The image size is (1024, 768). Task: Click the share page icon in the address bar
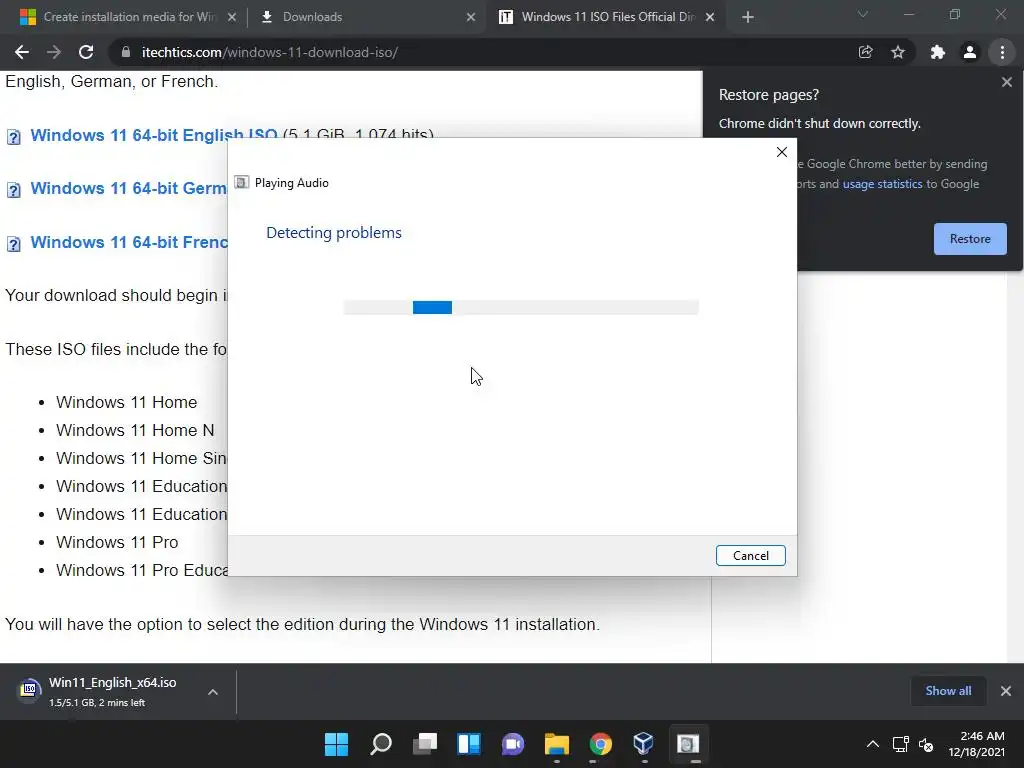pos(865,52)
